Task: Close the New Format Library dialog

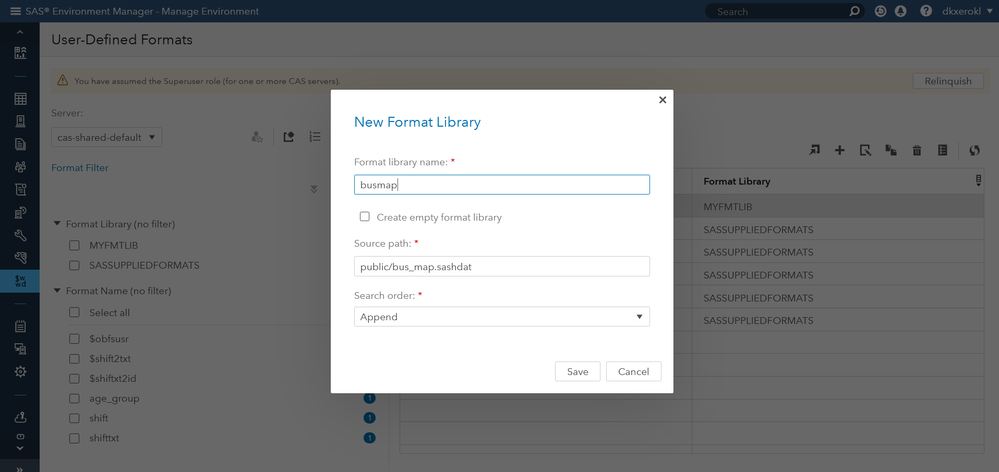Action: point(662,100)
